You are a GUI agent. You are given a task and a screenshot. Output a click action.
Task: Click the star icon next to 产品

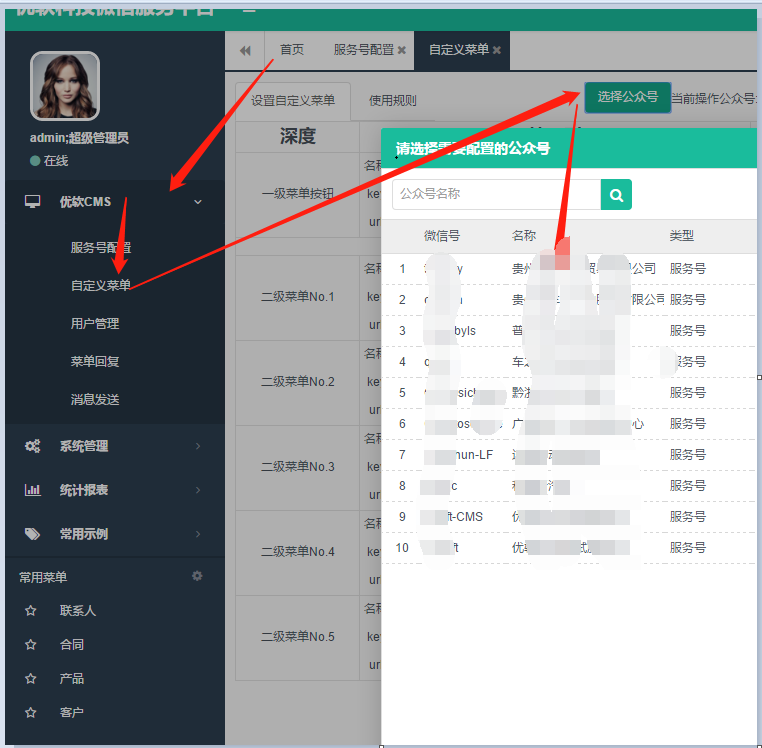[31, 678]
